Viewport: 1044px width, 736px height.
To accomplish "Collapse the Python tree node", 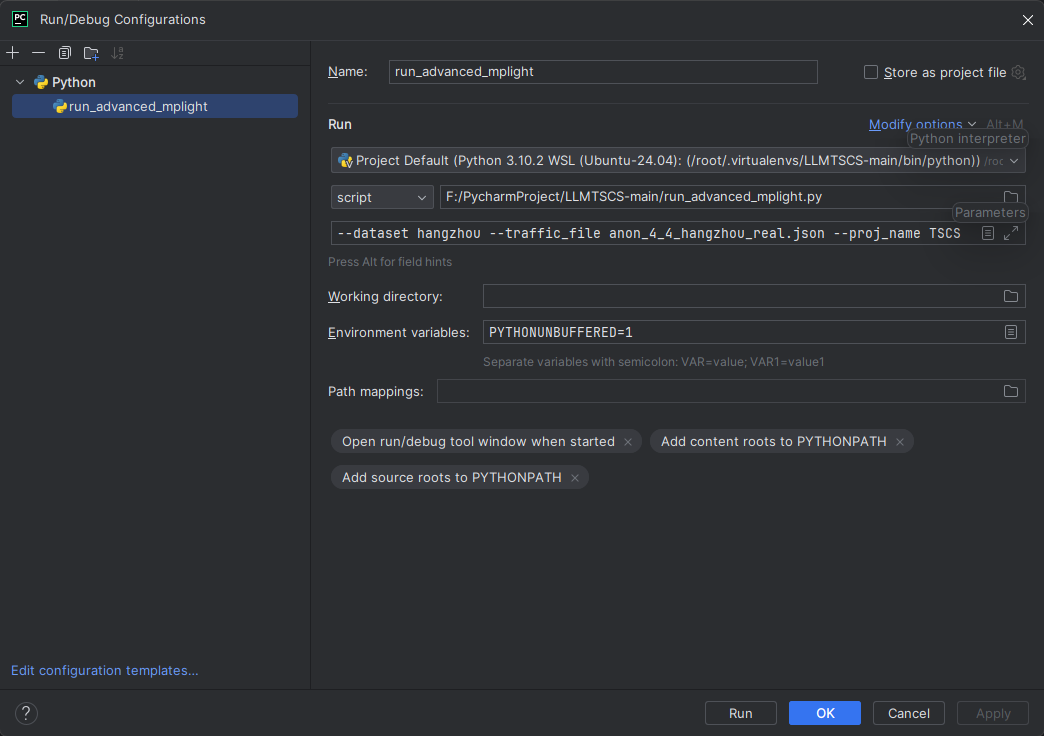I will pyautogui.click(x=20, y=82).
